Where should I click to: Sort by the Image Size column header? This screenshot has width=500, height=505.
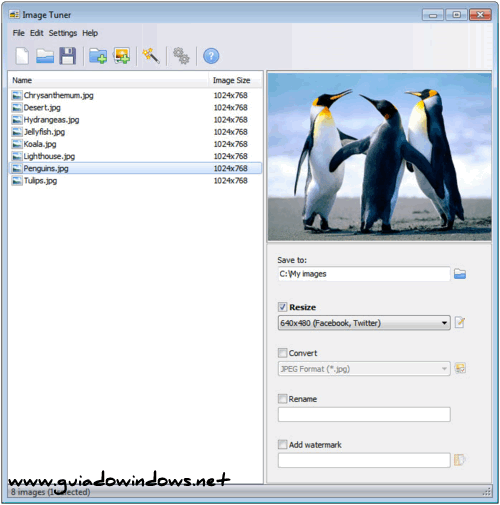[236, 80]
